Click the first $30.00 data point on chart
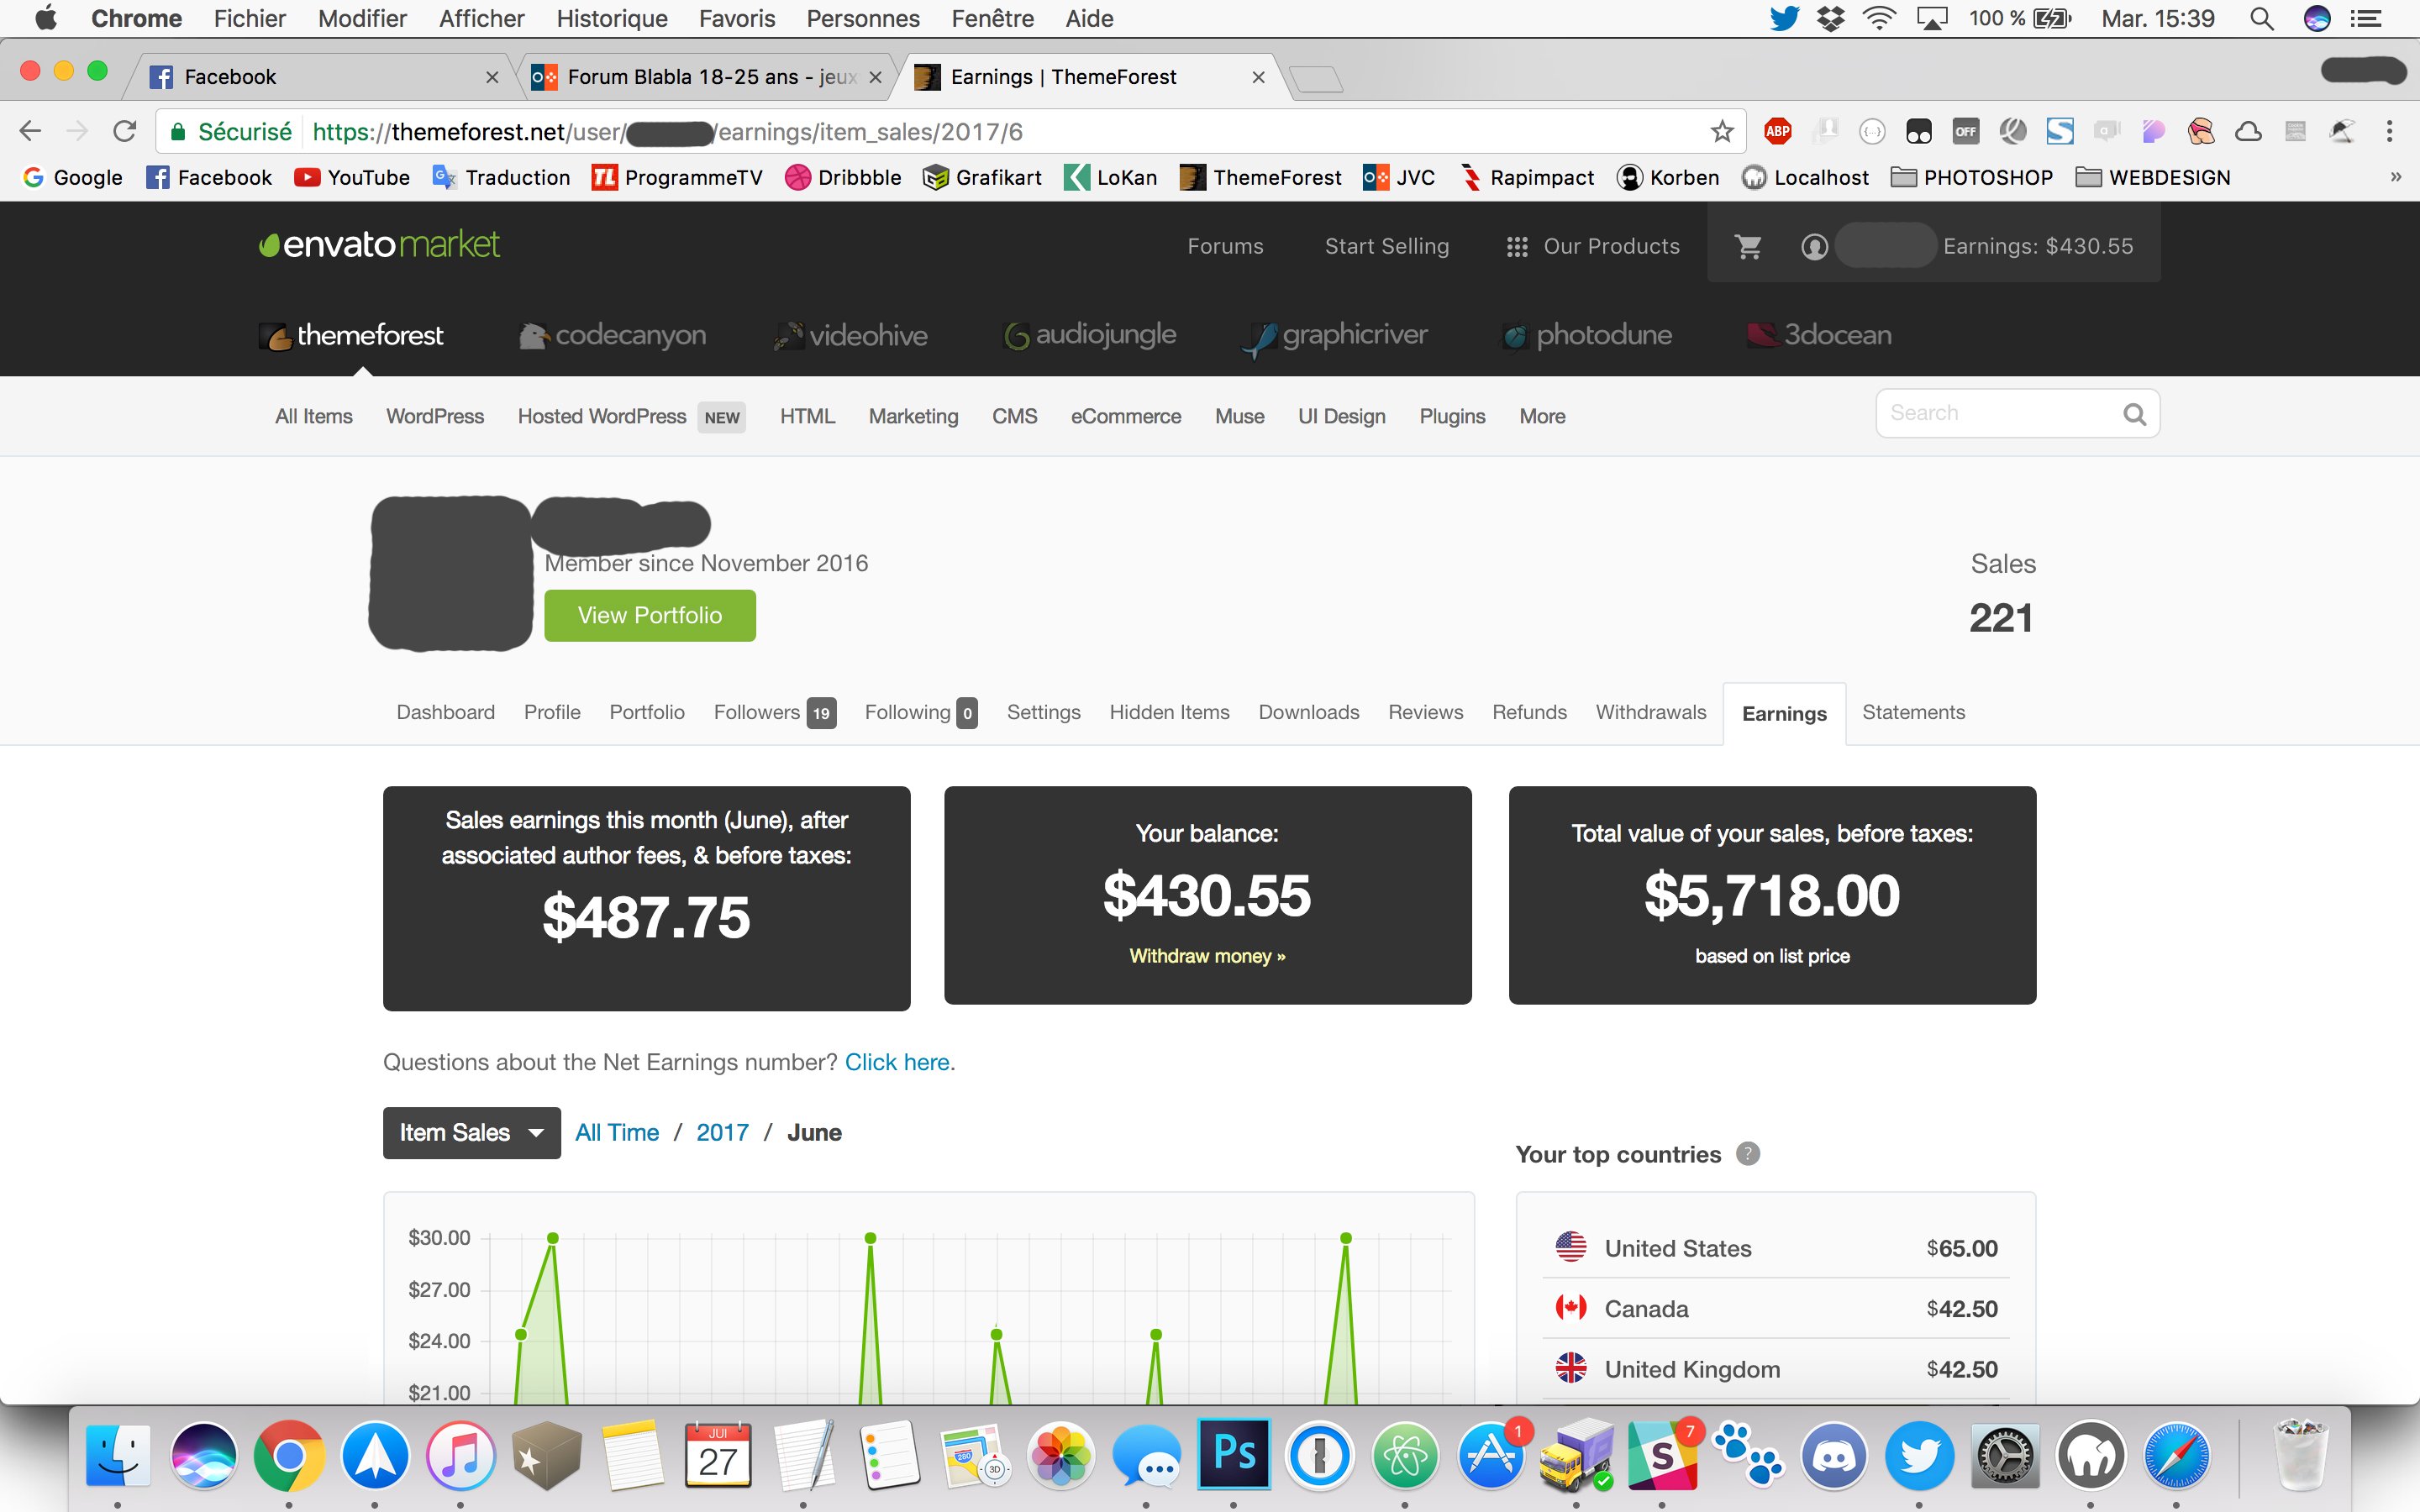2420x1512 pixels. click(553, 1238)
